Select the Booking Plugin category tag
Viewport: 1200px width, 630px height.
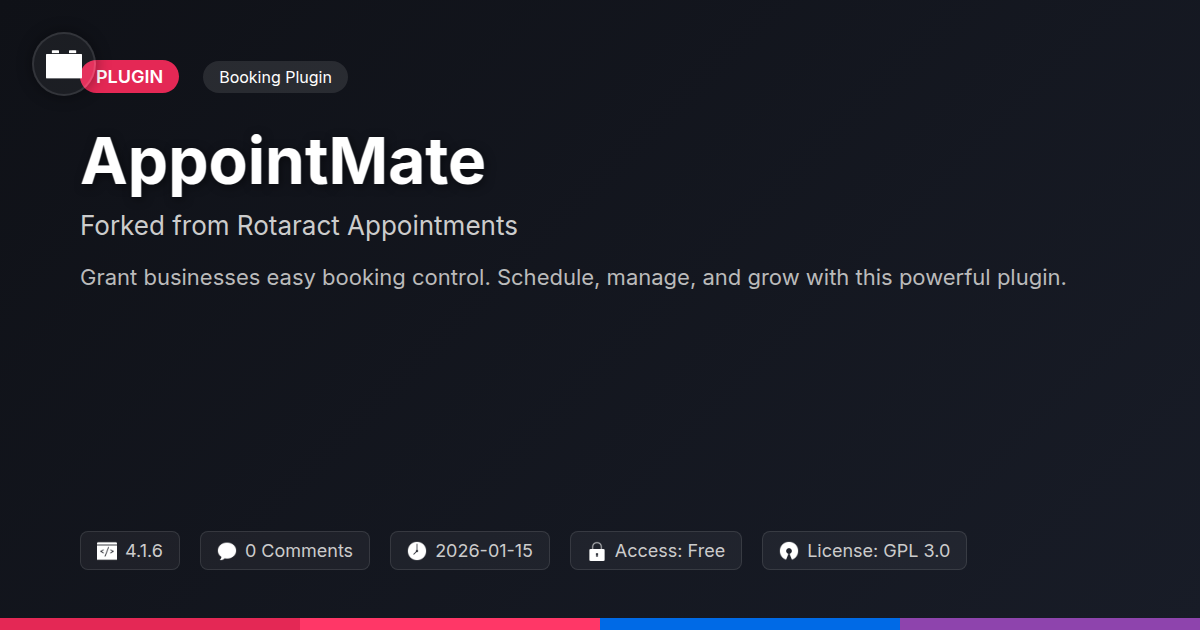[275, 77]
